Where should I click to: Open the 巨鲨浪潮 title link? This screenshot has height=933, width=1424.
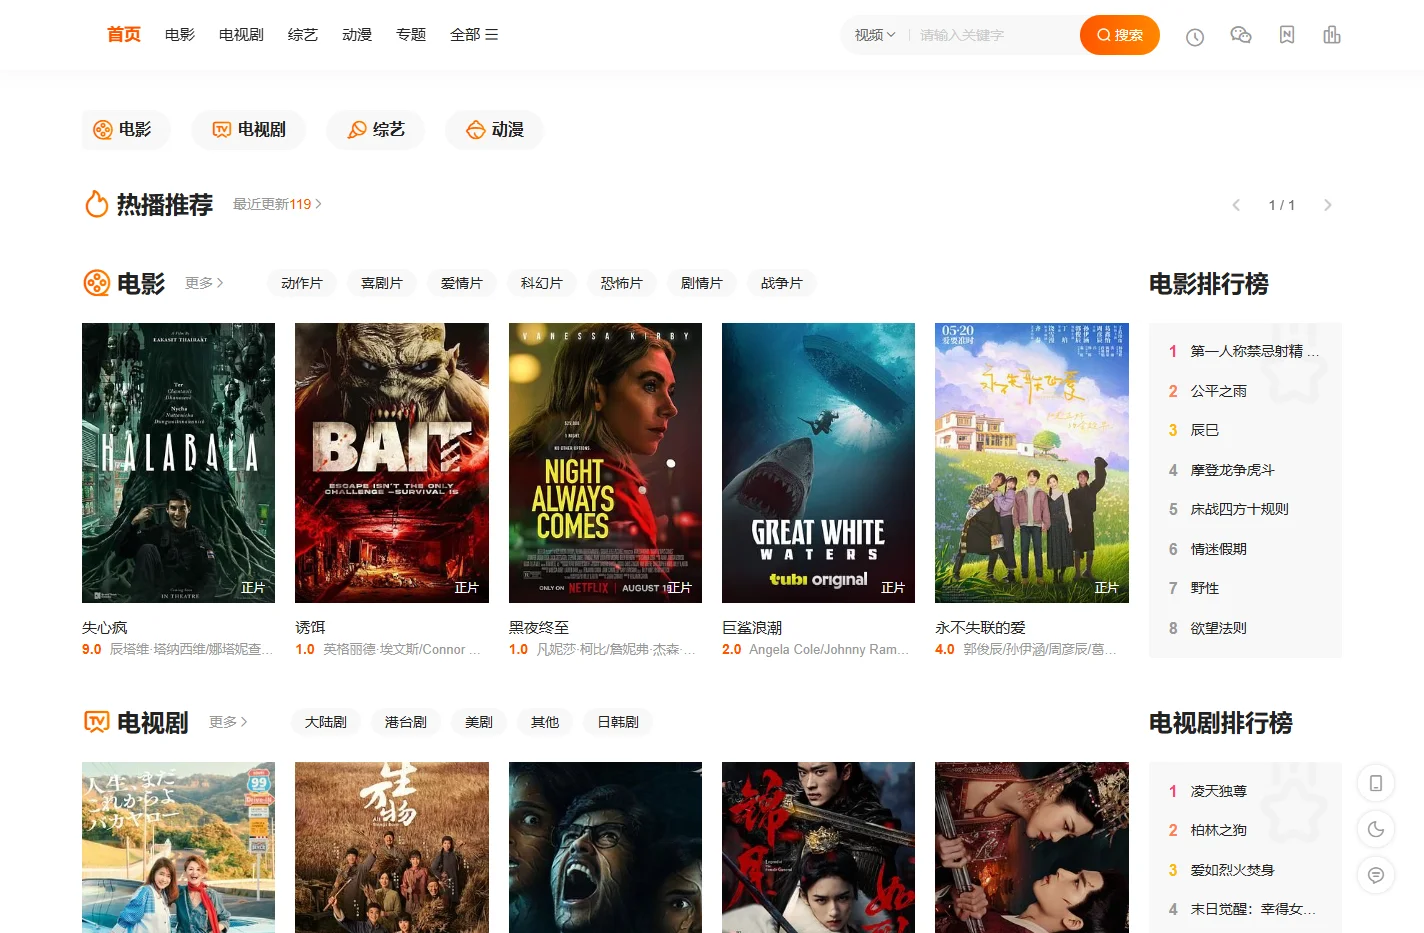tap(752, 628)
